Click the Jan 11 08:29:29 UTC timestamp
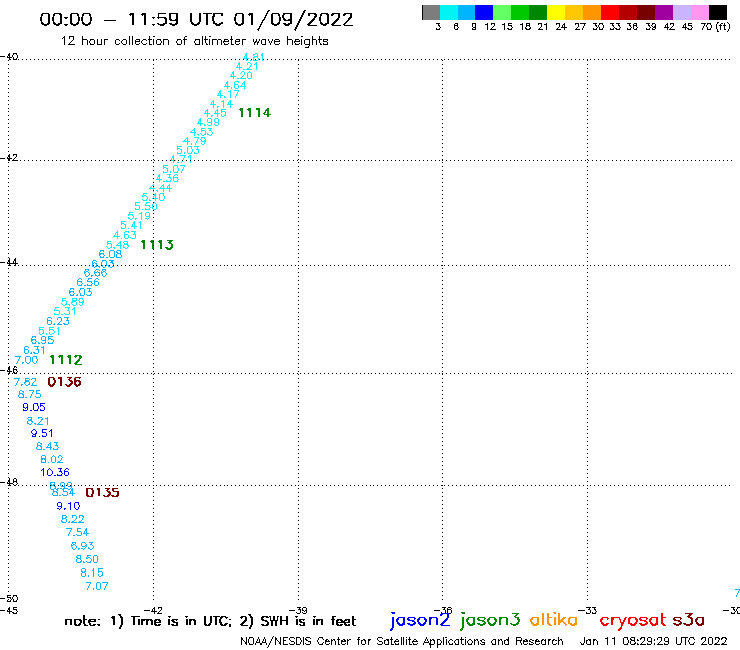 (x=654, y=641)
